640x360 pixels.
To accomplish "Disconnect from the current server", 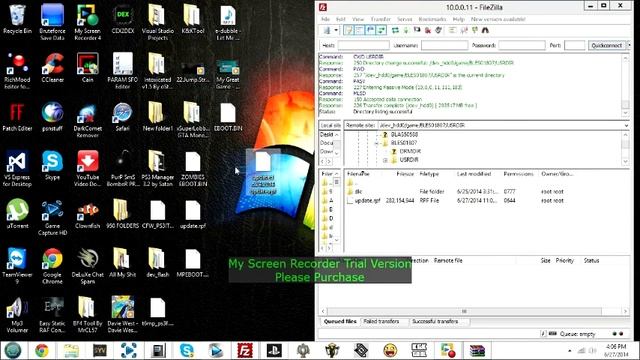I will [x=428, y=31].
